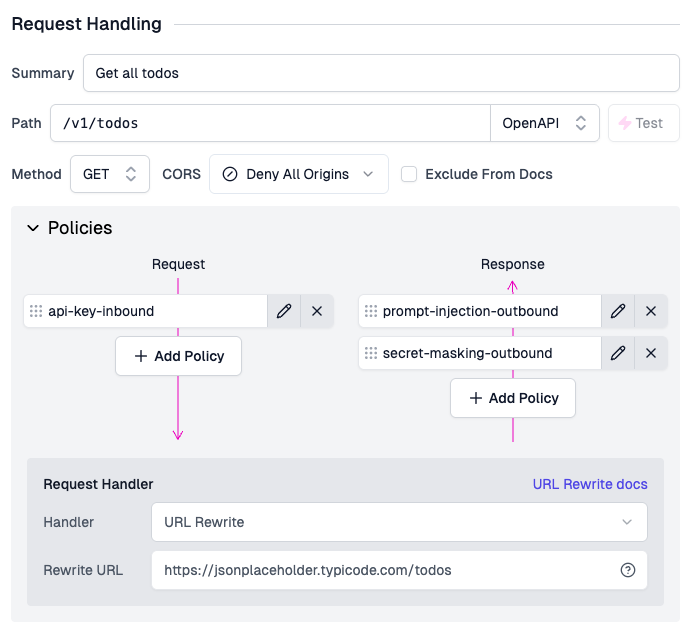The height and width of the screenshot is (642, 695).
Task: Click the Rewrite URL help icon
Action: click(x=628, y=570)
